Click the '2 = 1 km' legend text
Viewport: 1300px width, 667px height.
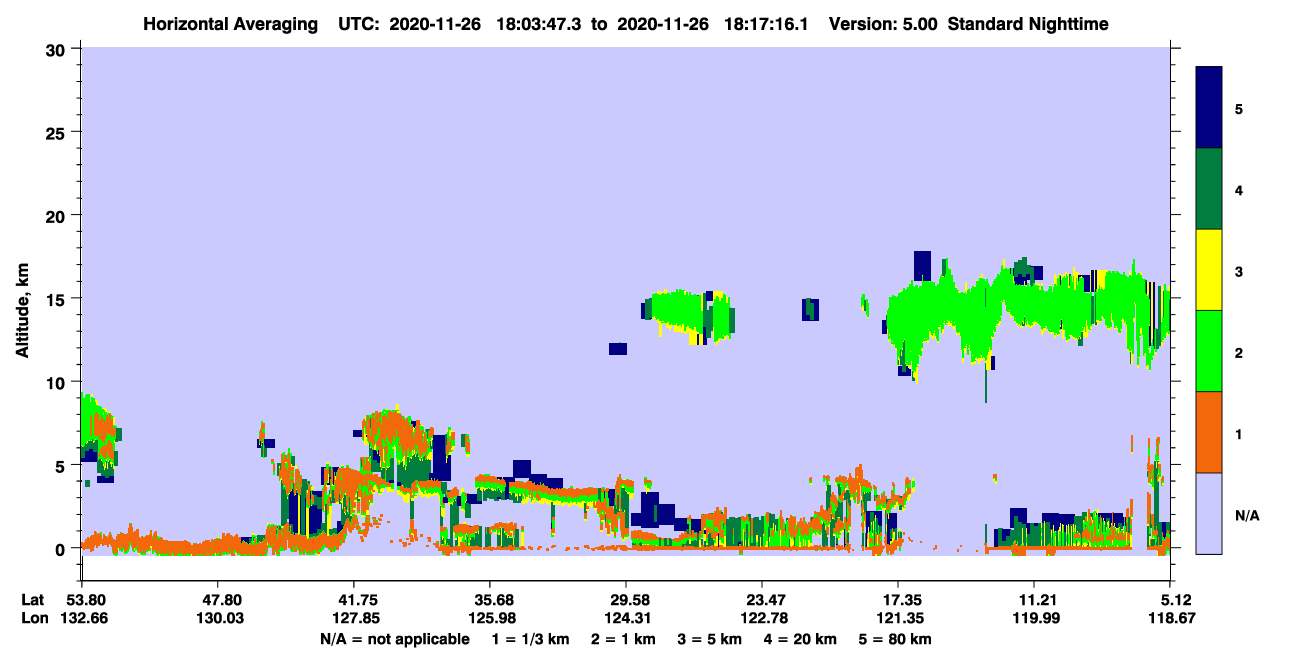click(x=623, y=639)
